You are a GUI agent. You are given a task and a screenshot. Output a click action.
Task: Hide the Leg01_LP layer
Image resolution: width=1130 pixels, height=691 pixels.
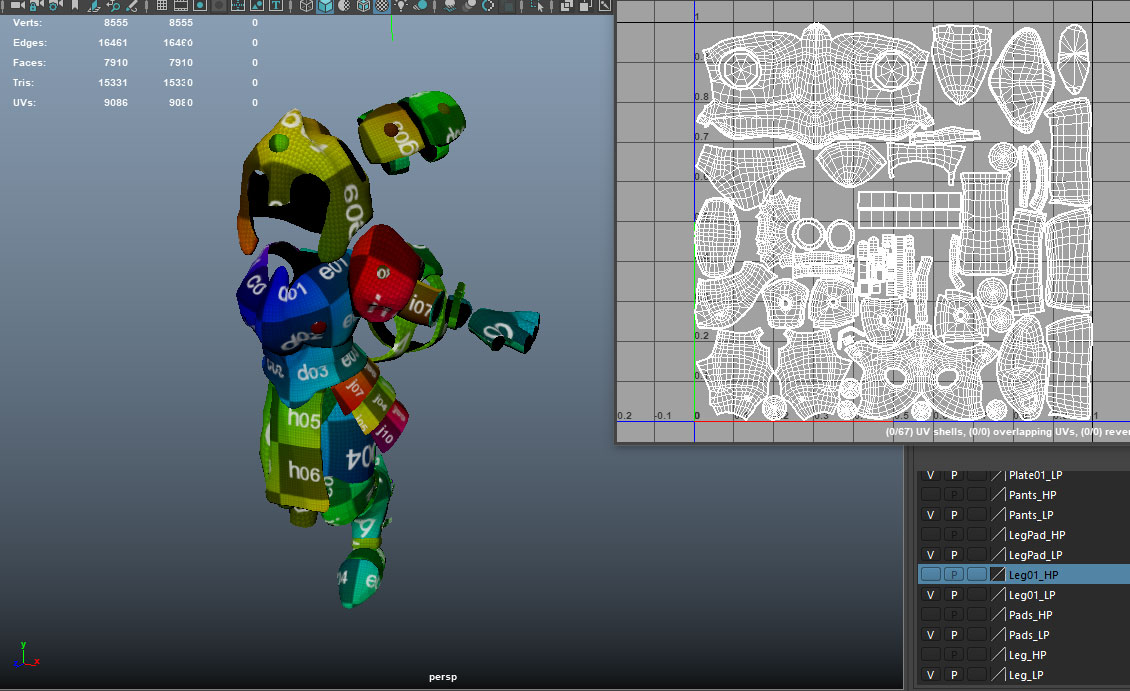point(930,595)
